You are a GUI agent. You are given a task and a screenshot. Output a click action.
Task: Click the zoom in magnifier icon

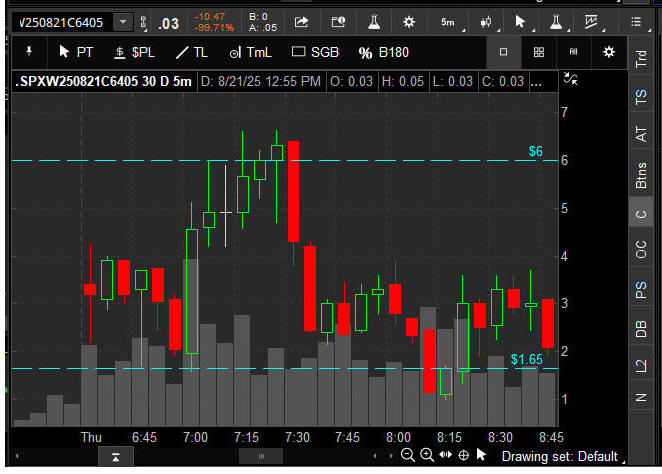[427, 455]
